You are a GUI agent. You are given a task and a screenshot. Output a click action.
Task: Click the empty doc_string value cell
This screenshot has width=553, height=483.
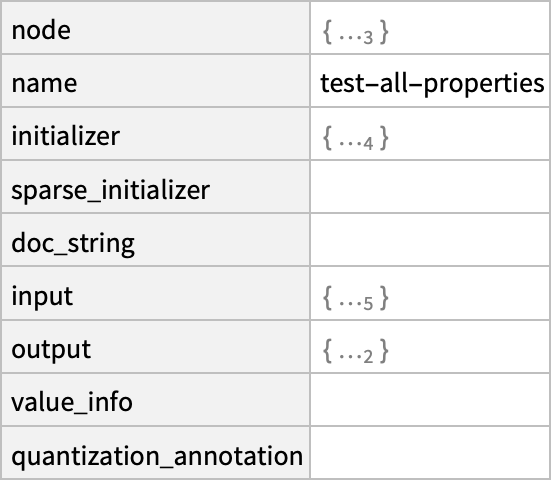[x=430, y=240]
